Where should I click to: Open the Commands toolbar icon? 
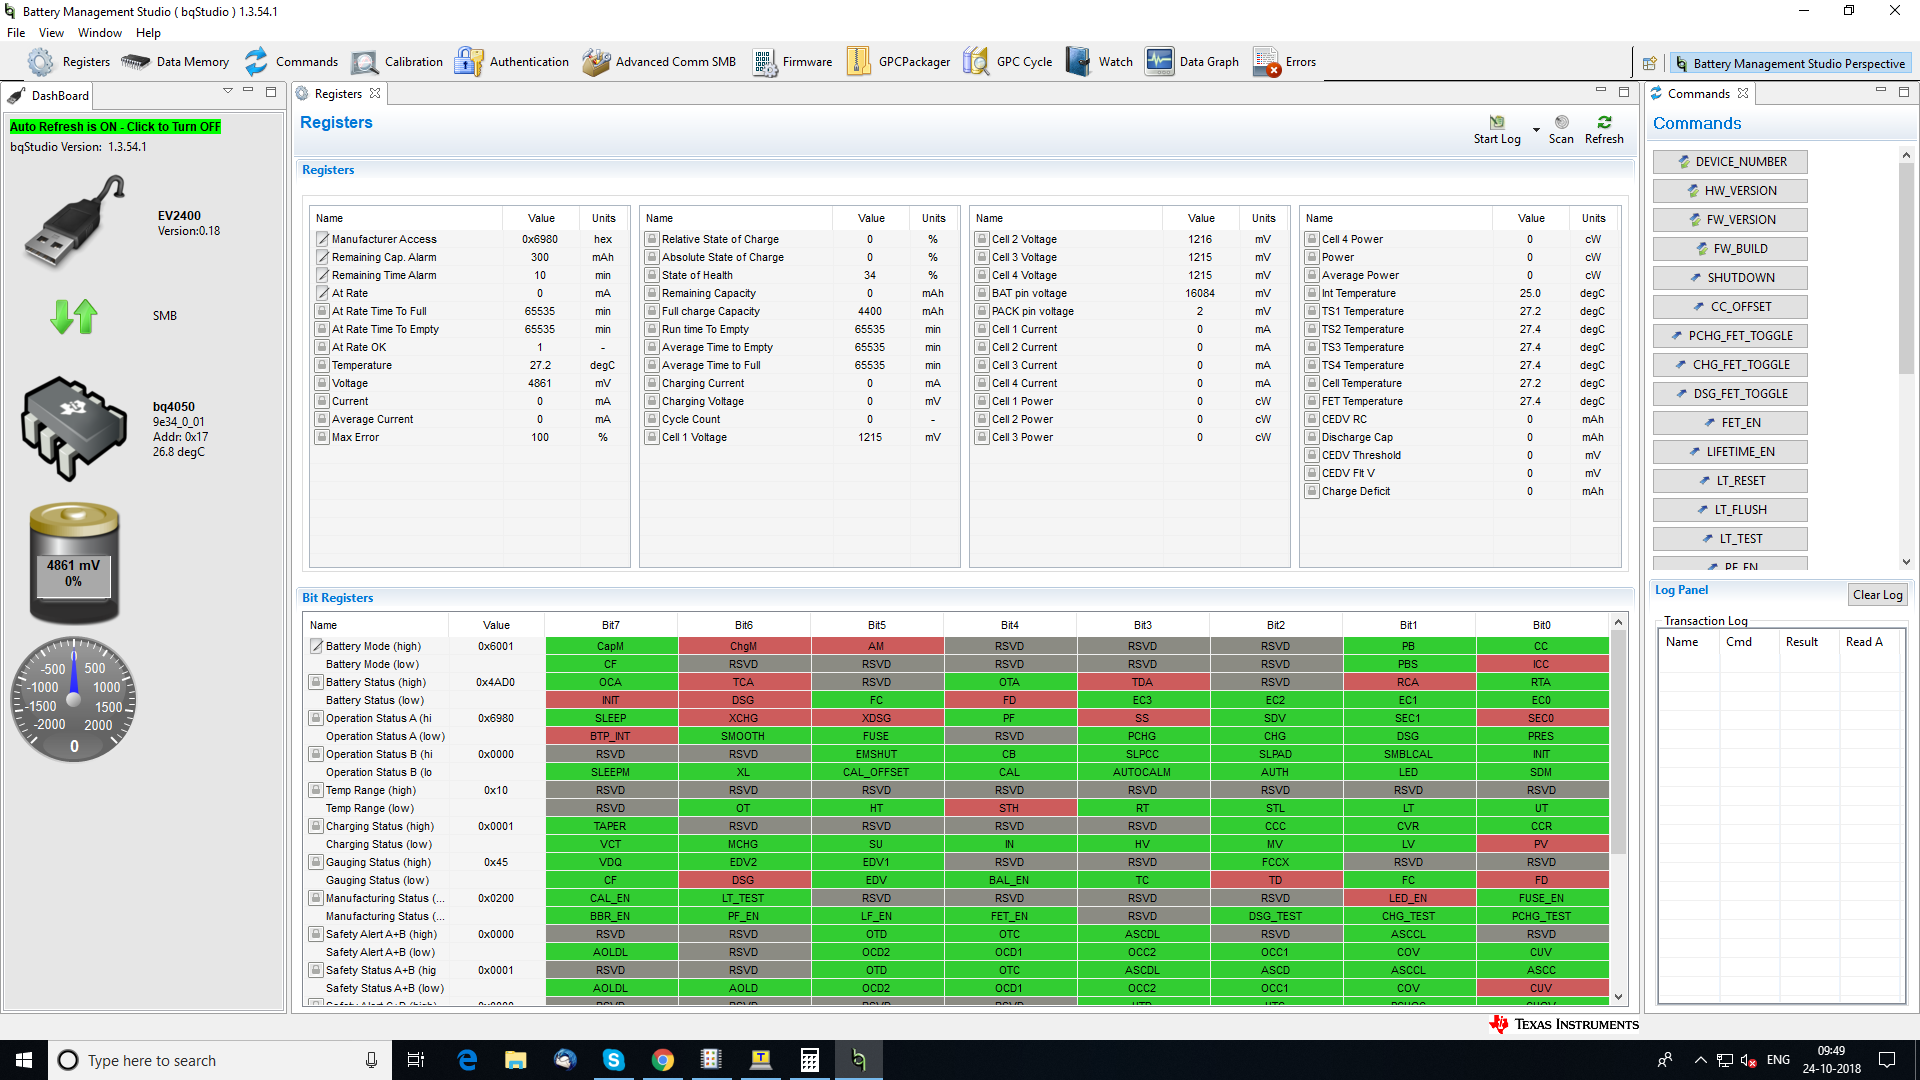pos(257,62)
